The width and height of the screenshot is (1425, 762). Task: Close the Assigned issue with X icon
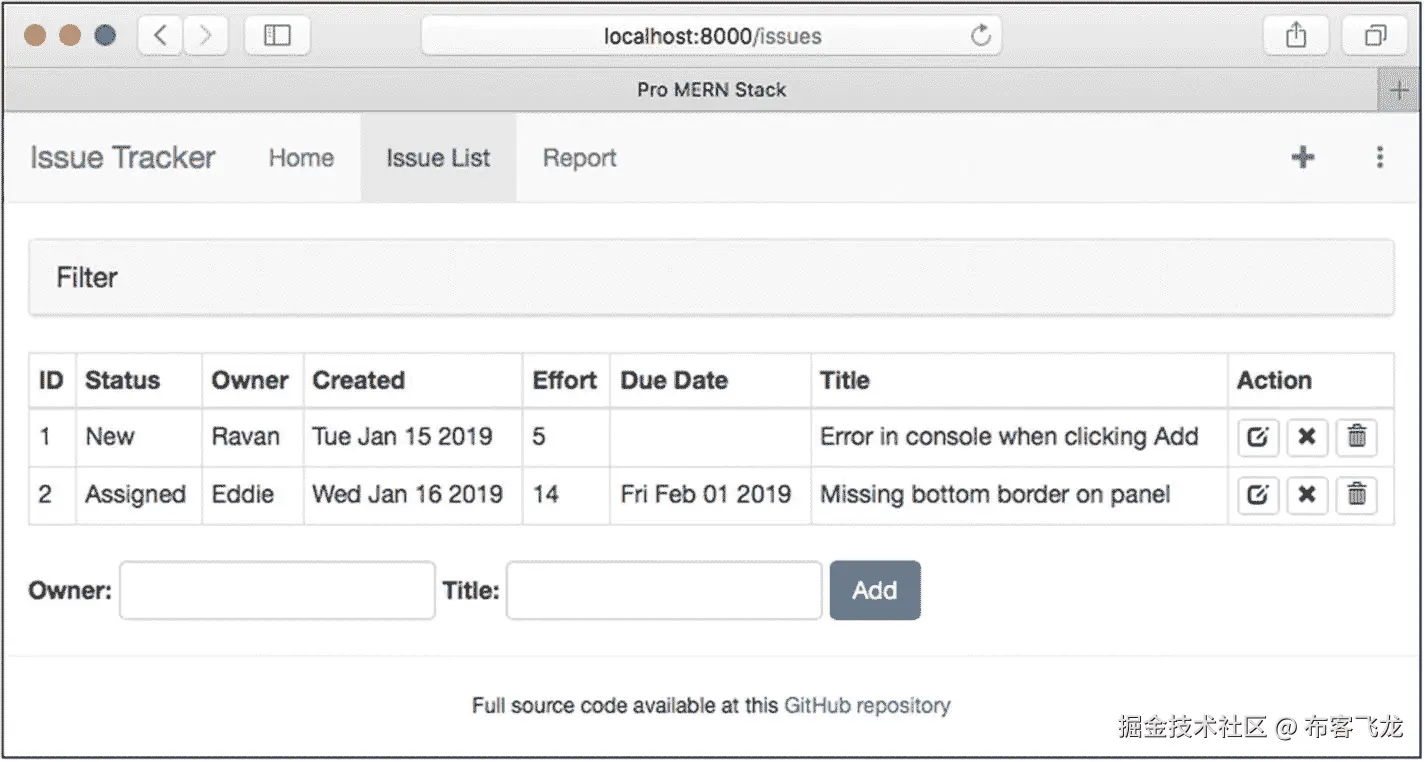[x=1307, y=494]
